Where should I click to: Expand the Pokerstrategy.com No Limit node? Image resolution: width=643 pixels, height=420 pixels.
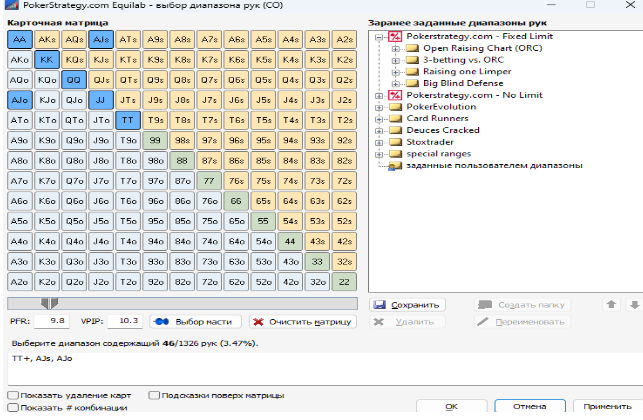point(379,96)
